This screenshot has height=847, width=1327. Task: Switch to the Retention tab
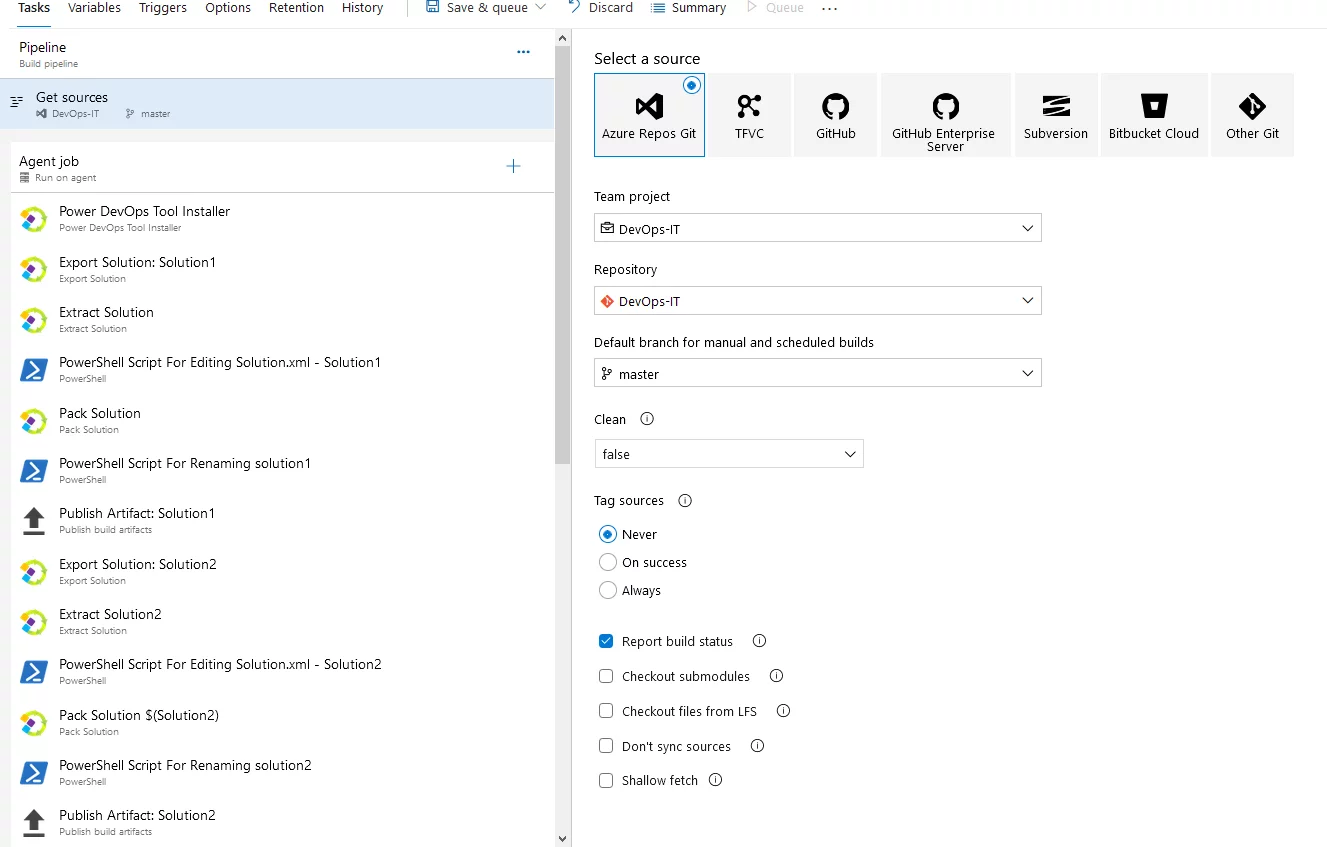[x=296, y=8]
